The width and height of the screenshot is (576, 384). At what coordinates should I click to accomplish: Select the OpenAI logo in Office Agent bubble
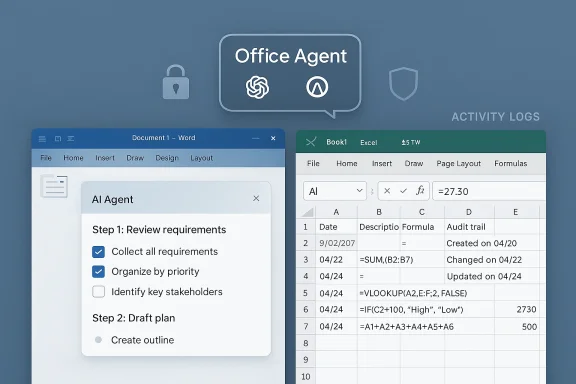[257, 87]
